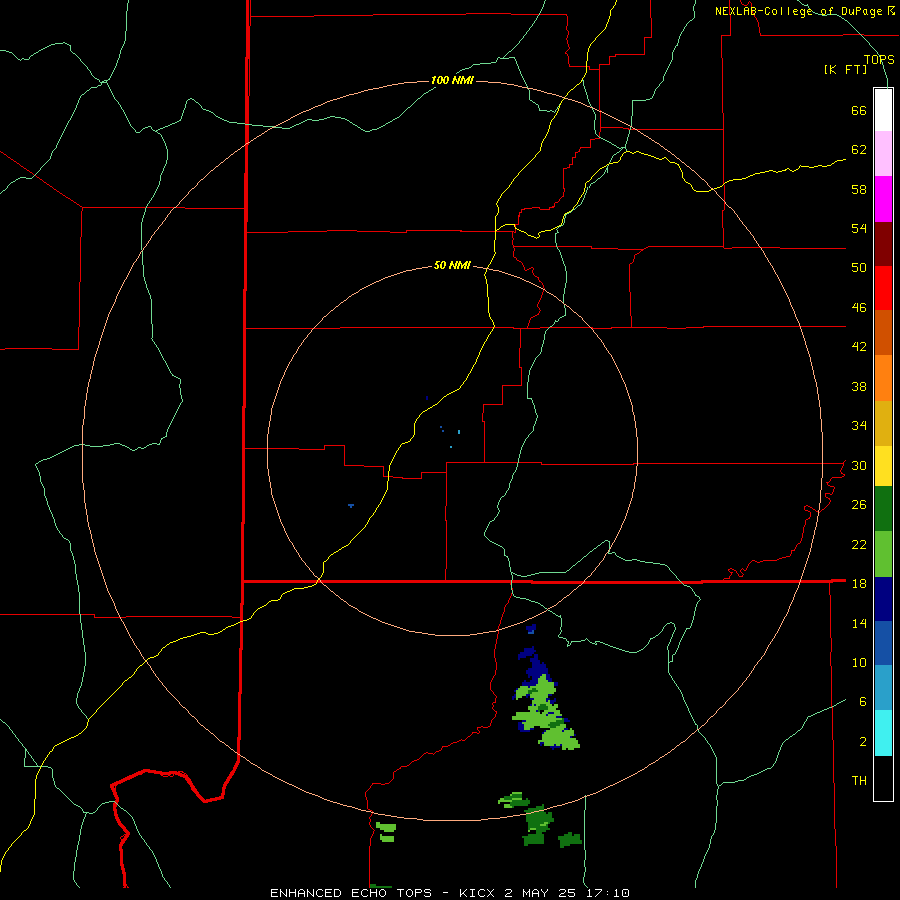Screen dimensions: 900x900
Task: Click the Enhanced Echo Tops KICX caption
Action: click(x=450, y=893)
